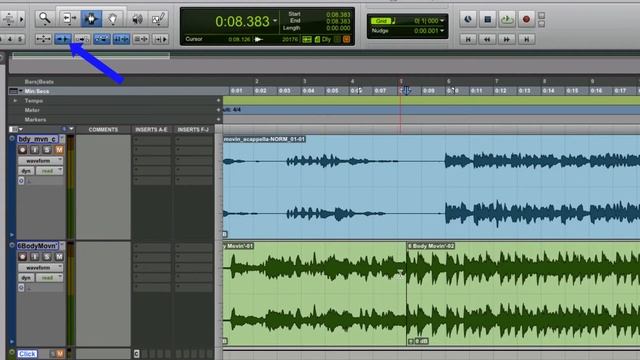
Task: Click dyn button on bdy_mvn_c track
Action: 26,171
